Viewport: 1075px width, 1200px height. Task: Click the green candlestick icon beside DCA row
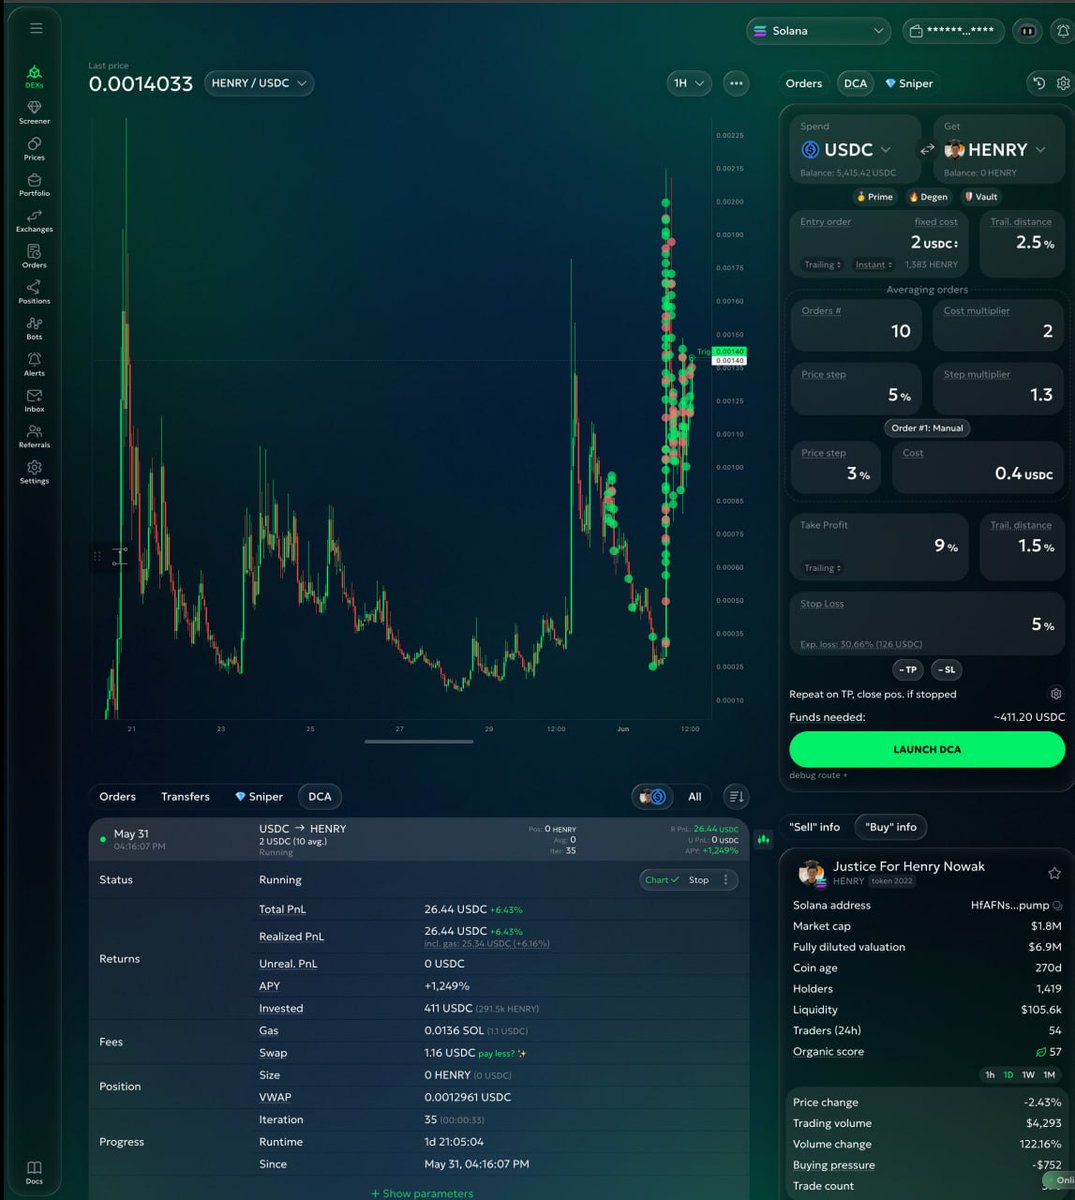763,839
